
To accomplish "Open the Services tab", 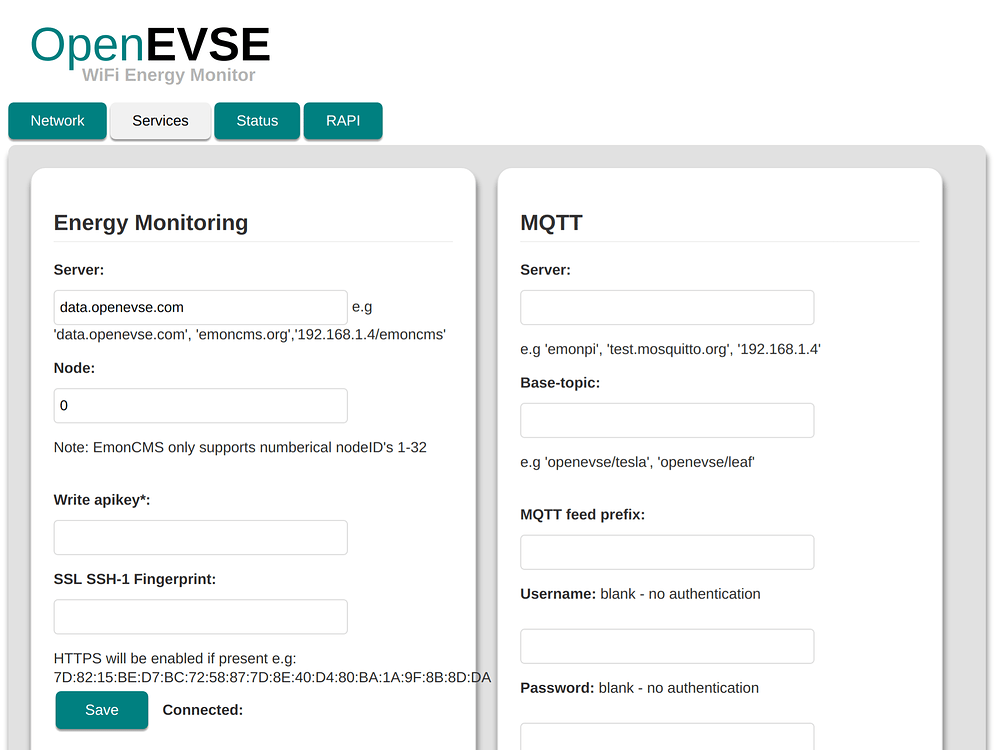I will pos(160,120).
